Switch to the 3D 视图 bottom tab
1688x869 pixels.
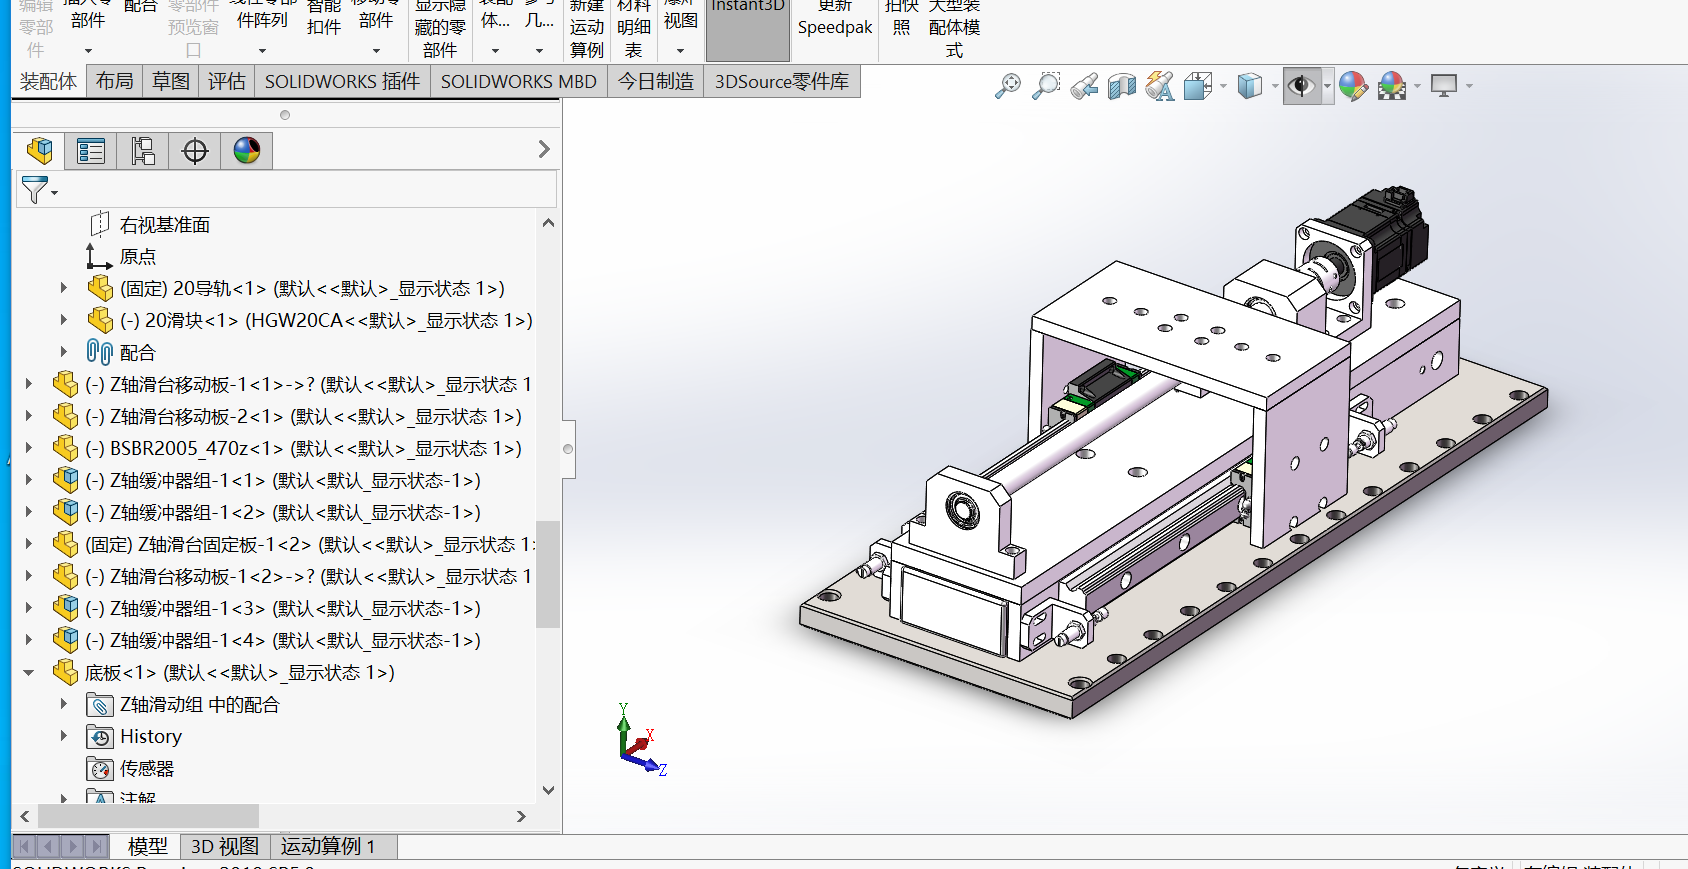click(x=225, y=846)
